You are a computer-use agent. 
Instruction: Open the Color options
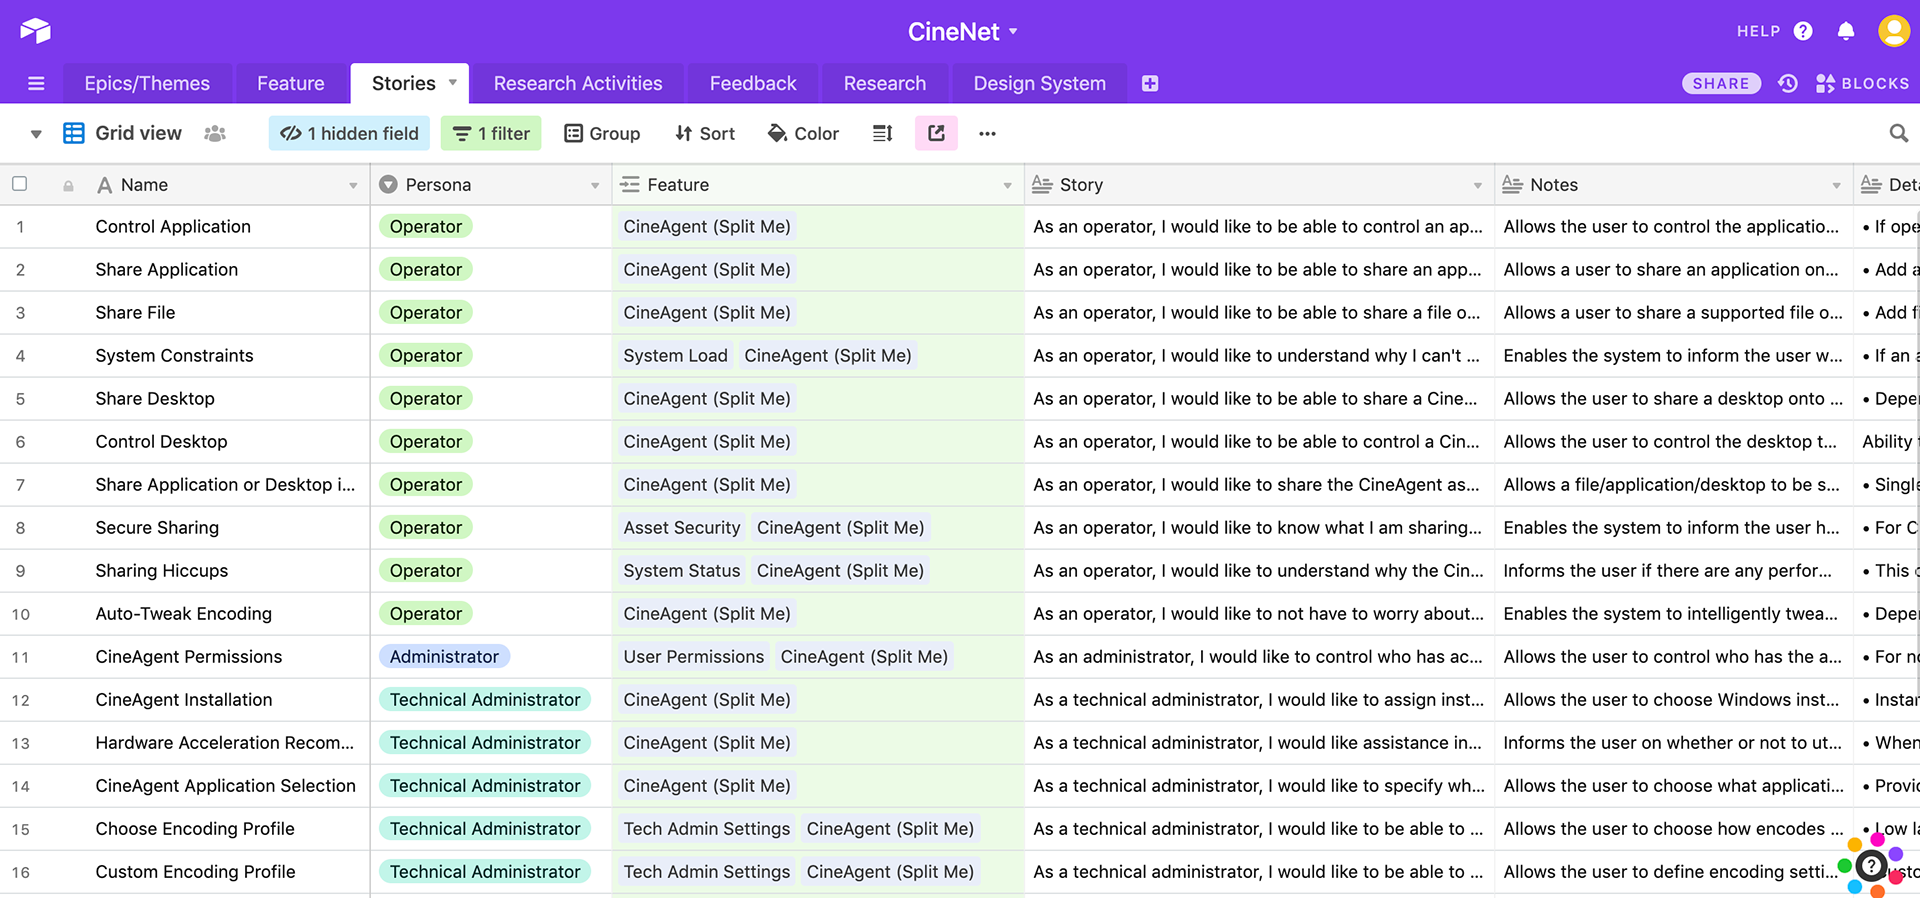coord(803,133)
